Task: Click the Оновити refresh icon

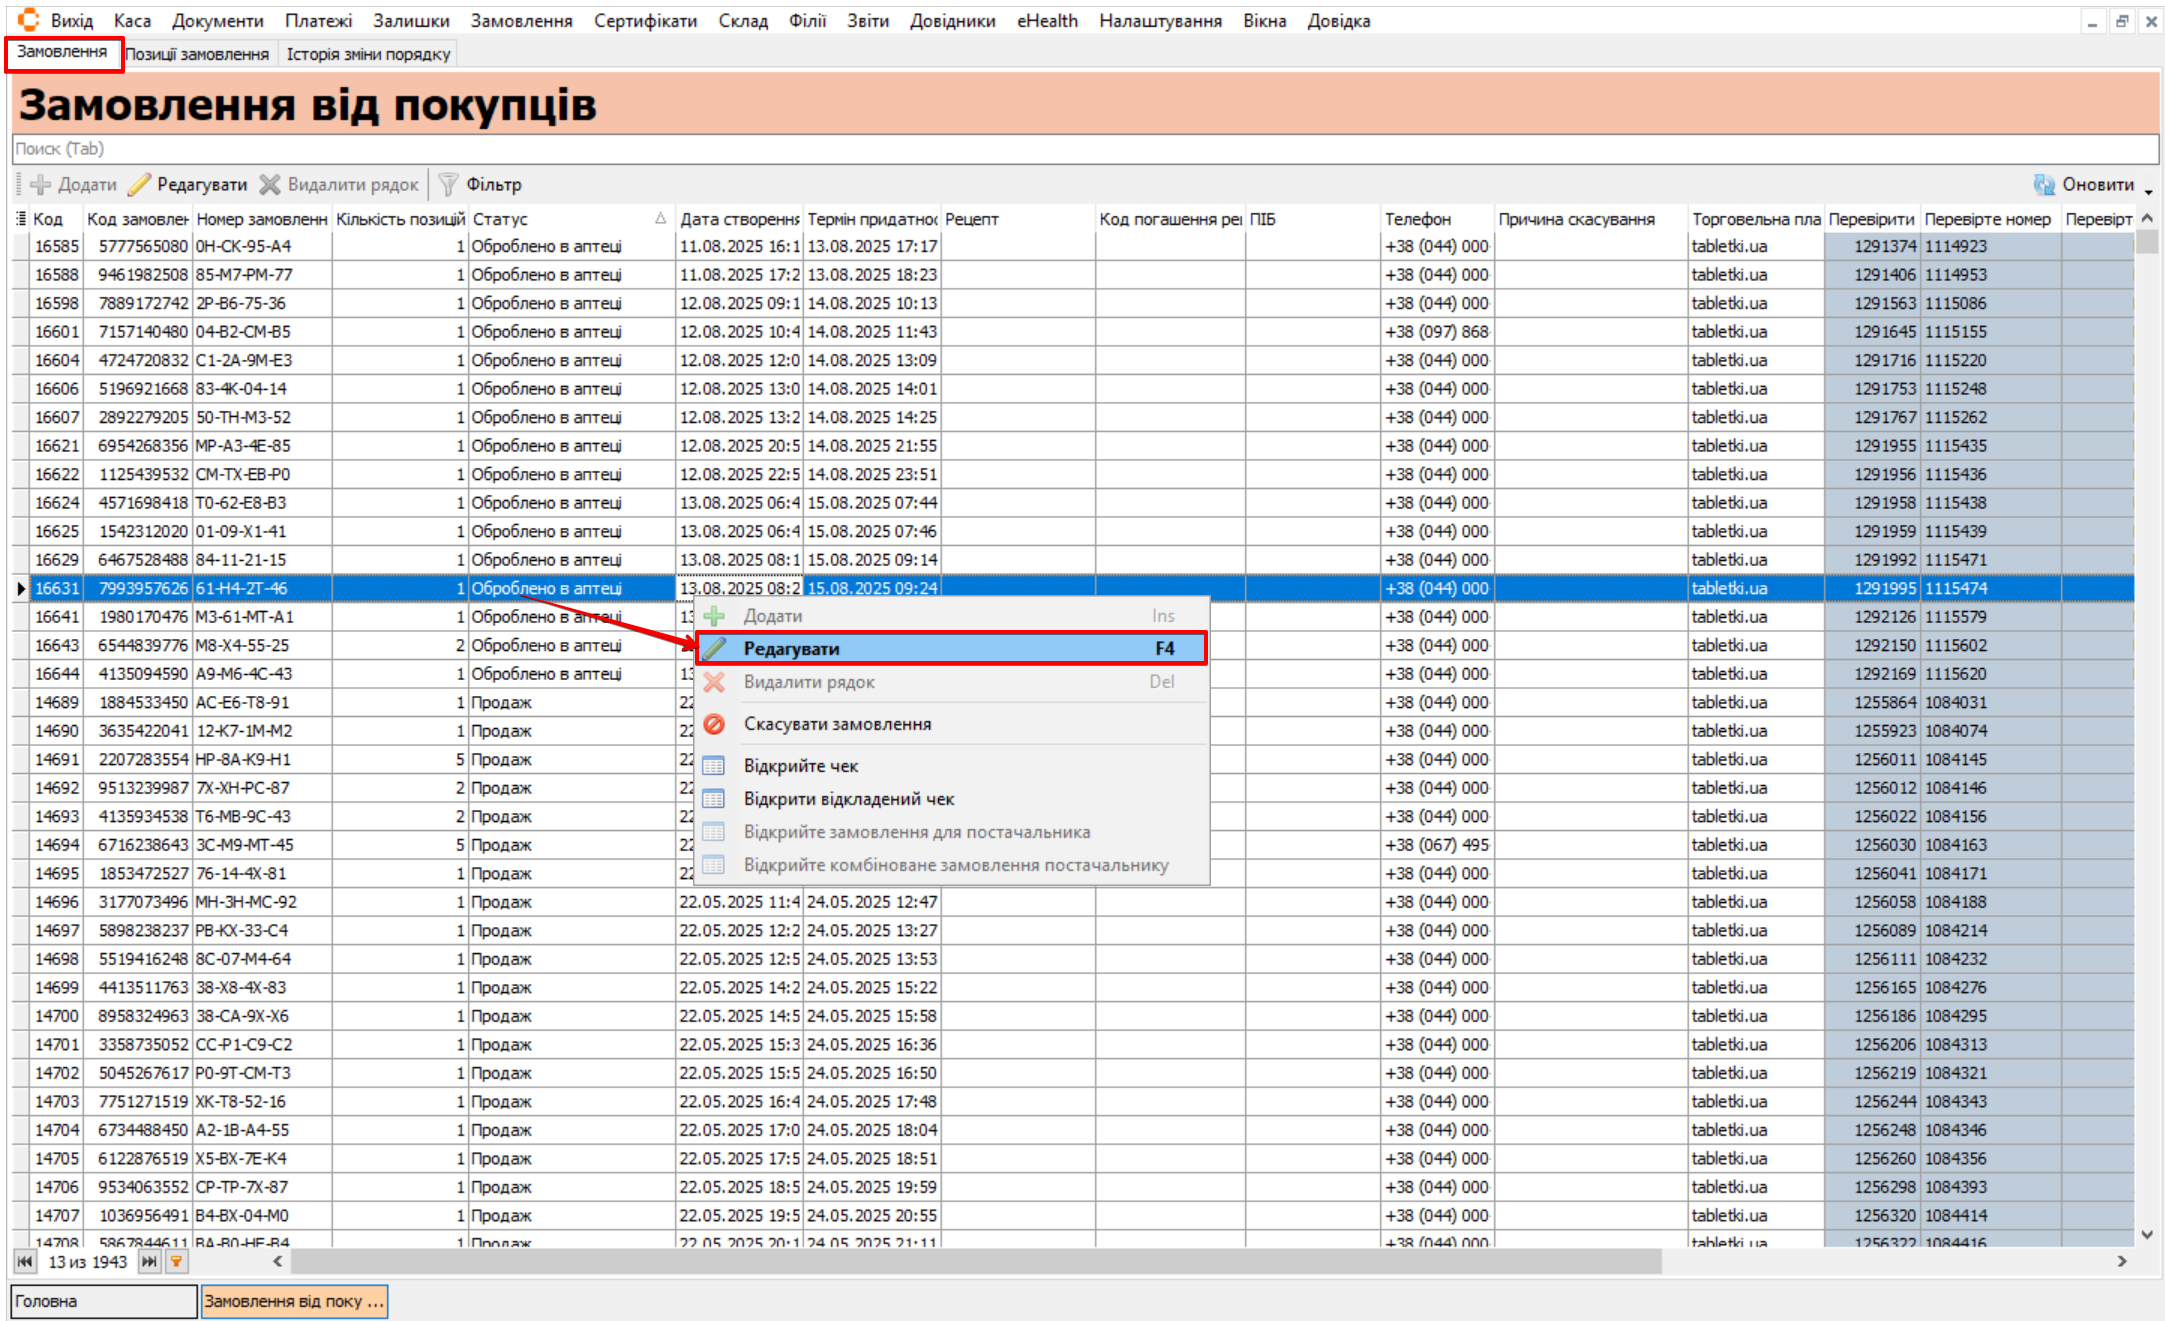Action: click(x=2044, y=184)
